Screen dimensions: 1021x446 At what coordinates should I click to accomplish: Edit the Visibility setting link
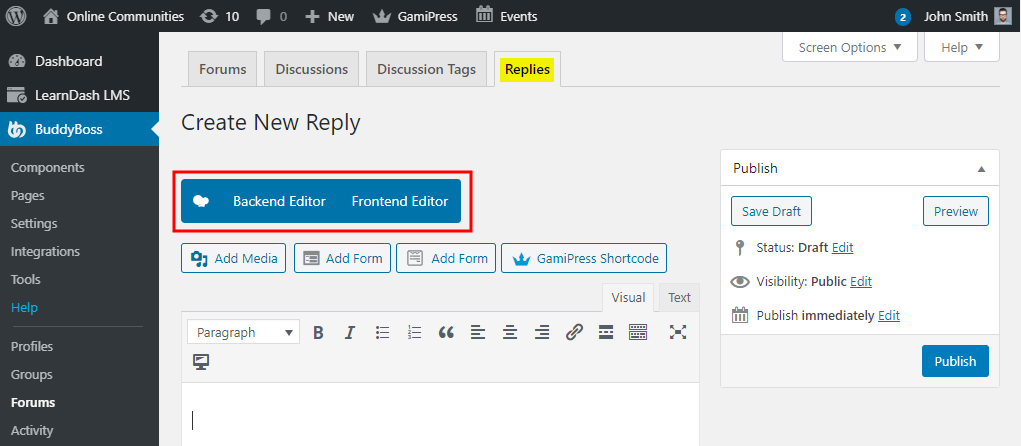(x=861, y=282)
